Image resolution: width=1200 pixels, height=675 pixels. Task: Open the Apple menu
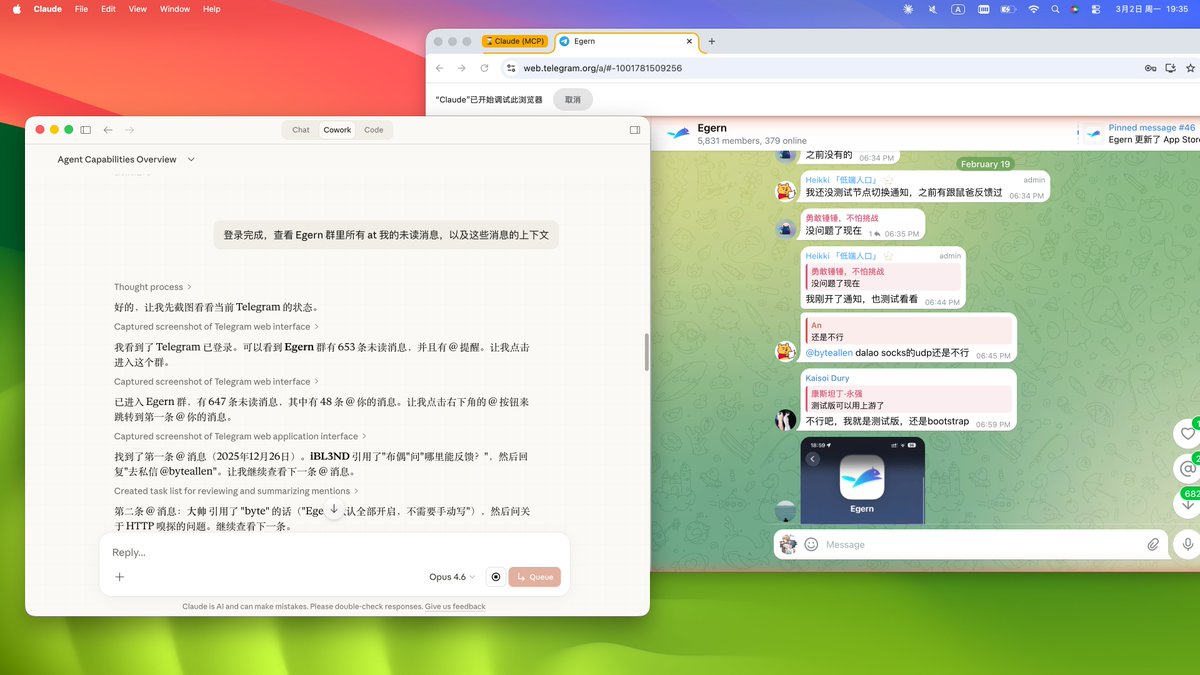coord(17,9)
